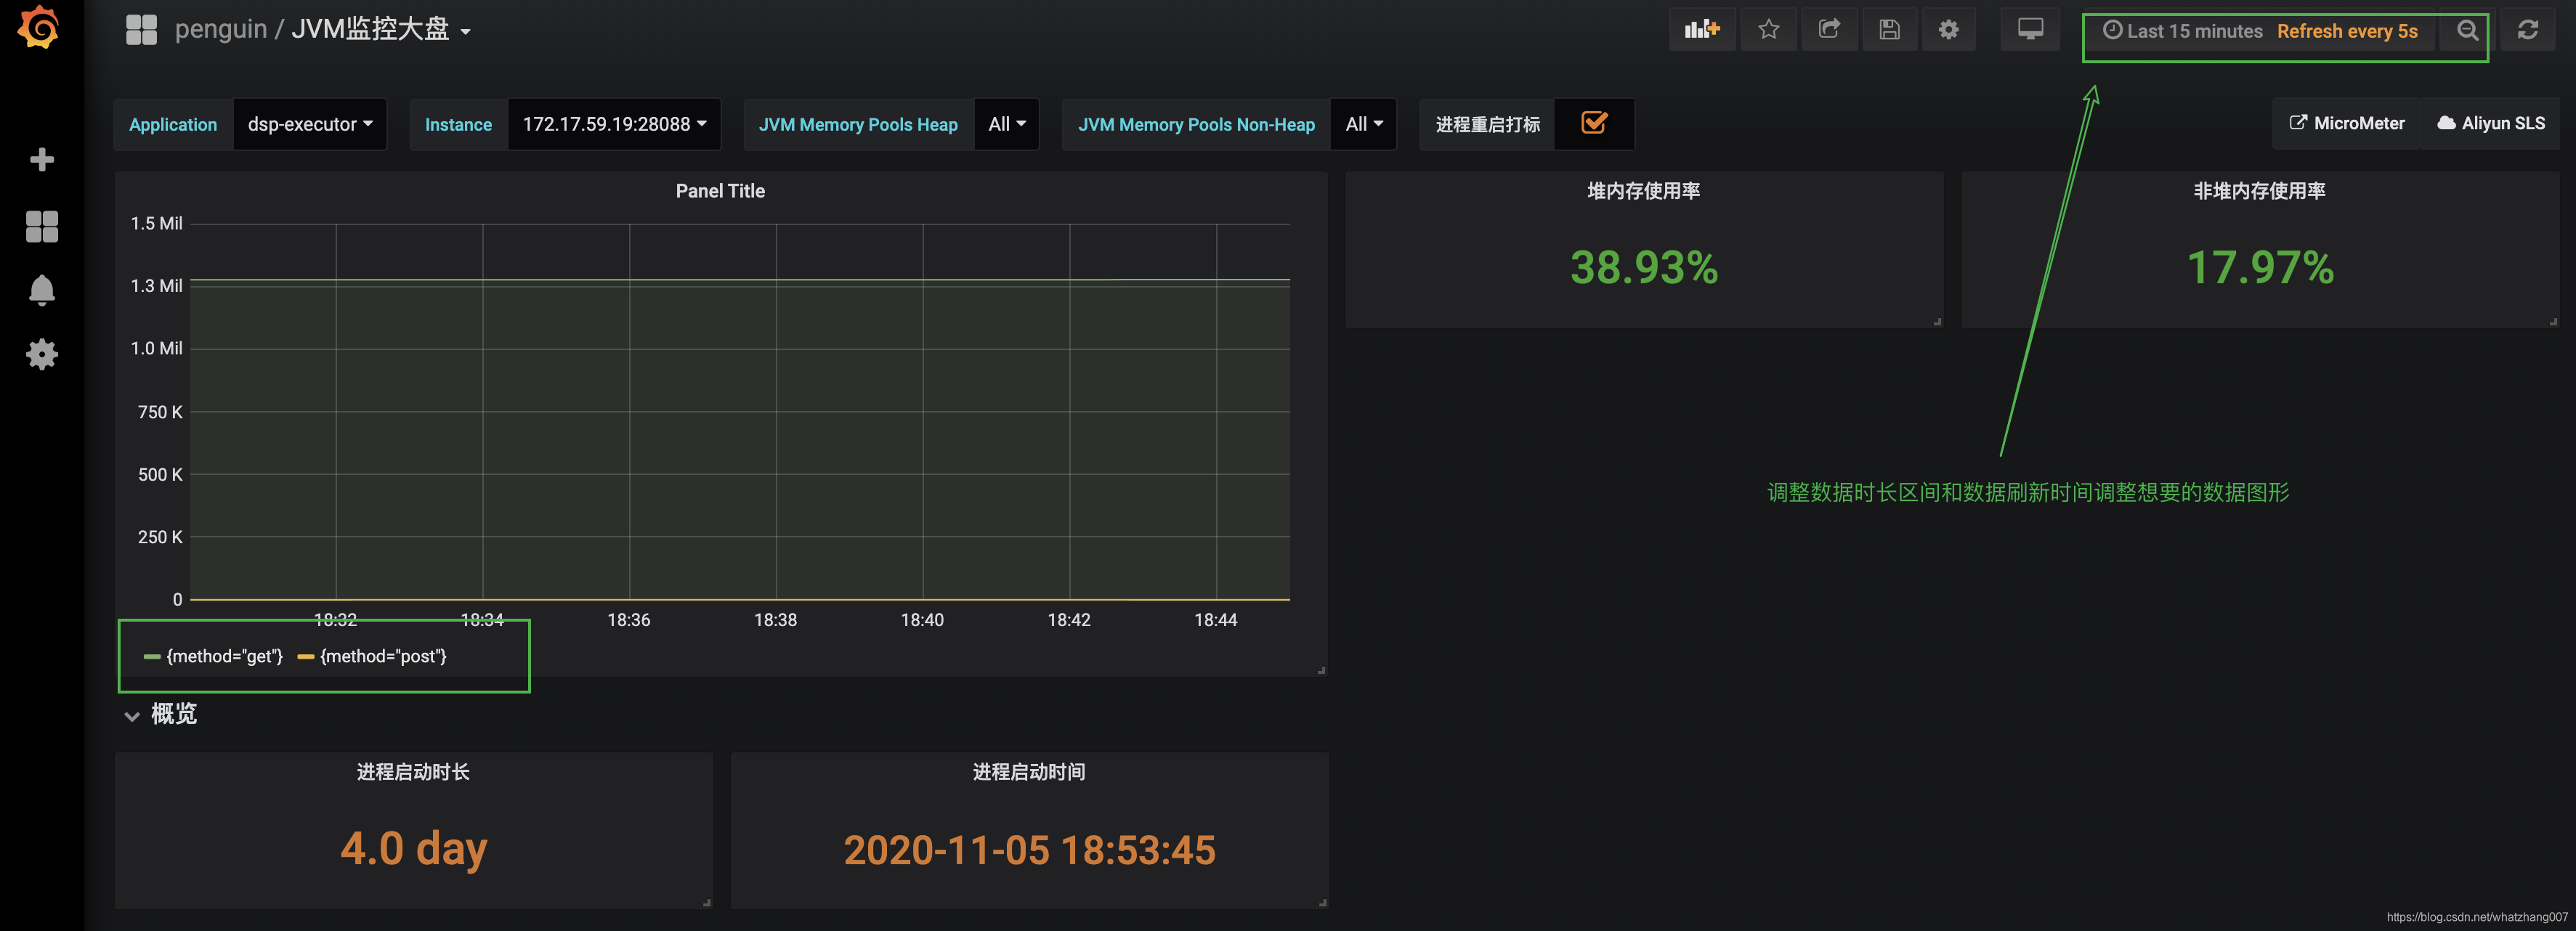Open the Dashboards grid icon in sidebar
2576x931 pixels.
click(41, 226)
